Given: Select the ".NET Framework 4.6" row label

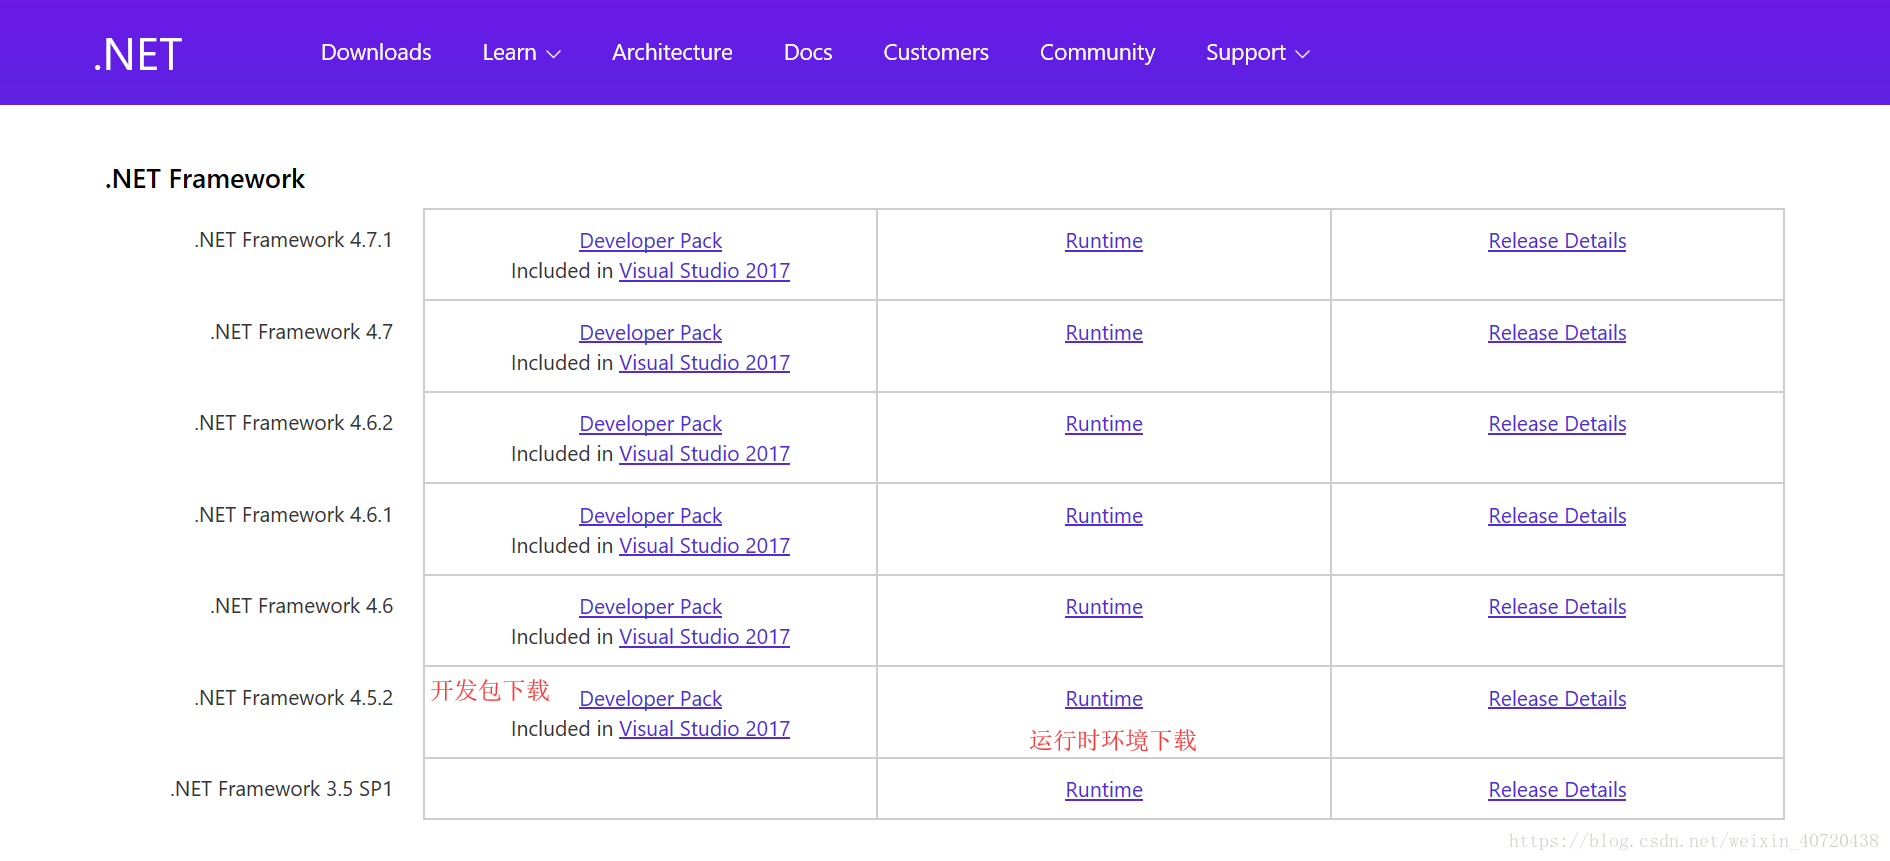Looking at the screenshot, I should (x=302, y=606).
